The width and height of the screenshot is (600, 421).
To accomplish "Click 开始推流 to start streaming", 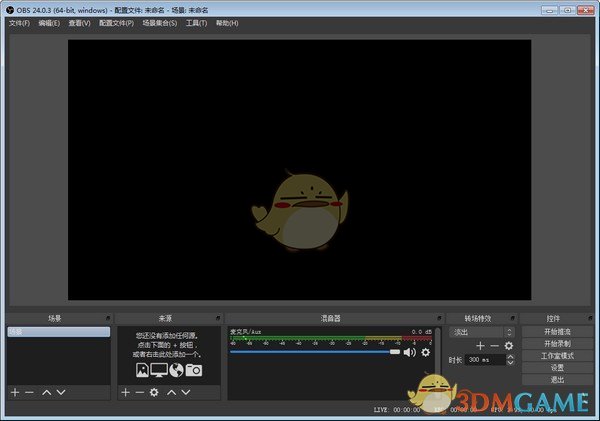I will coord(557,331).
